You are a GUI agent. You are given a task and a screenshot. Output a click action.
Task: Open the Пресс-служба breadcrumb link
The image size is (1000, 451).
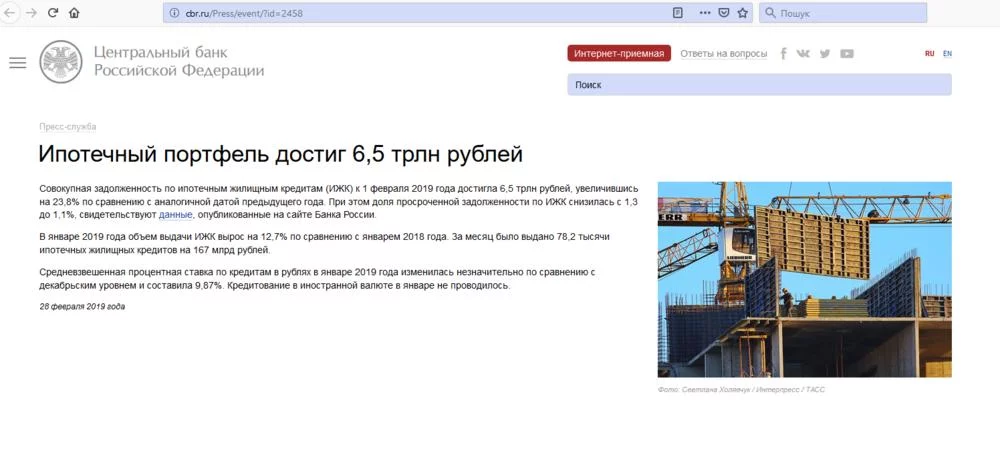(68, 127)
